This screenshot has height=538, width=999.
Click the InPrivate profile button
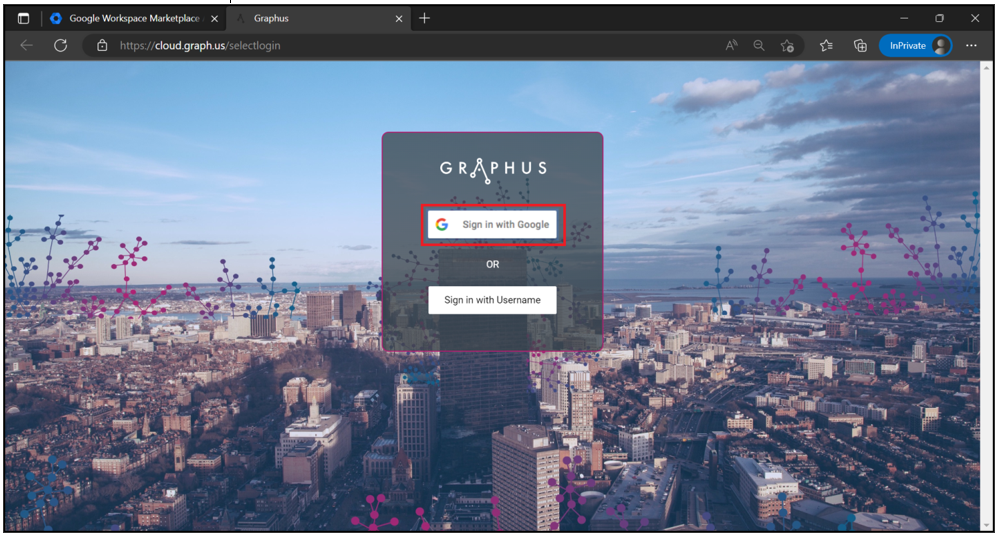pyautogui.click(x=916, y=45)
